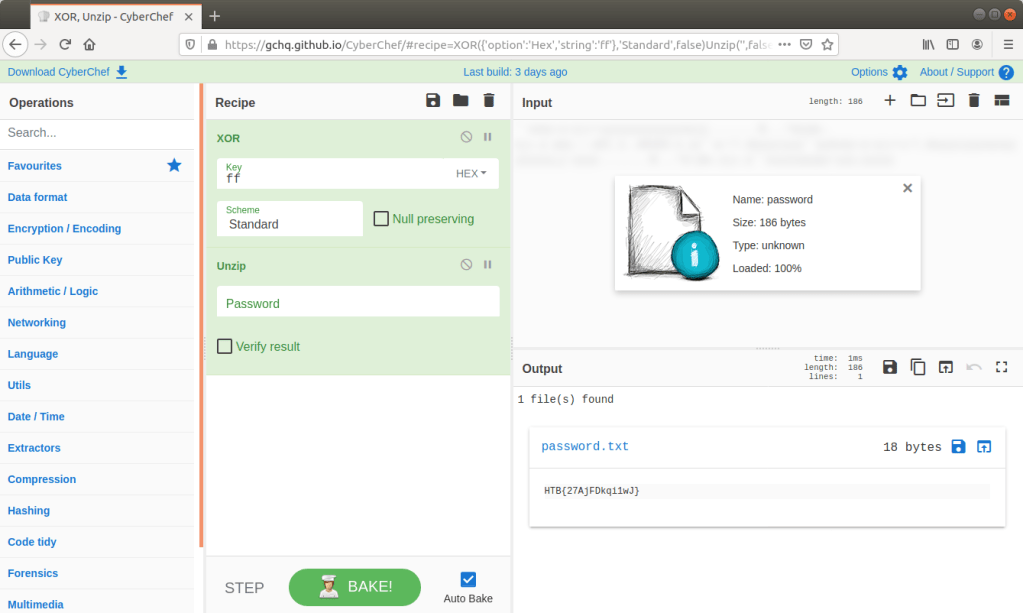Download password.txt with the save icon

(958, 447)
